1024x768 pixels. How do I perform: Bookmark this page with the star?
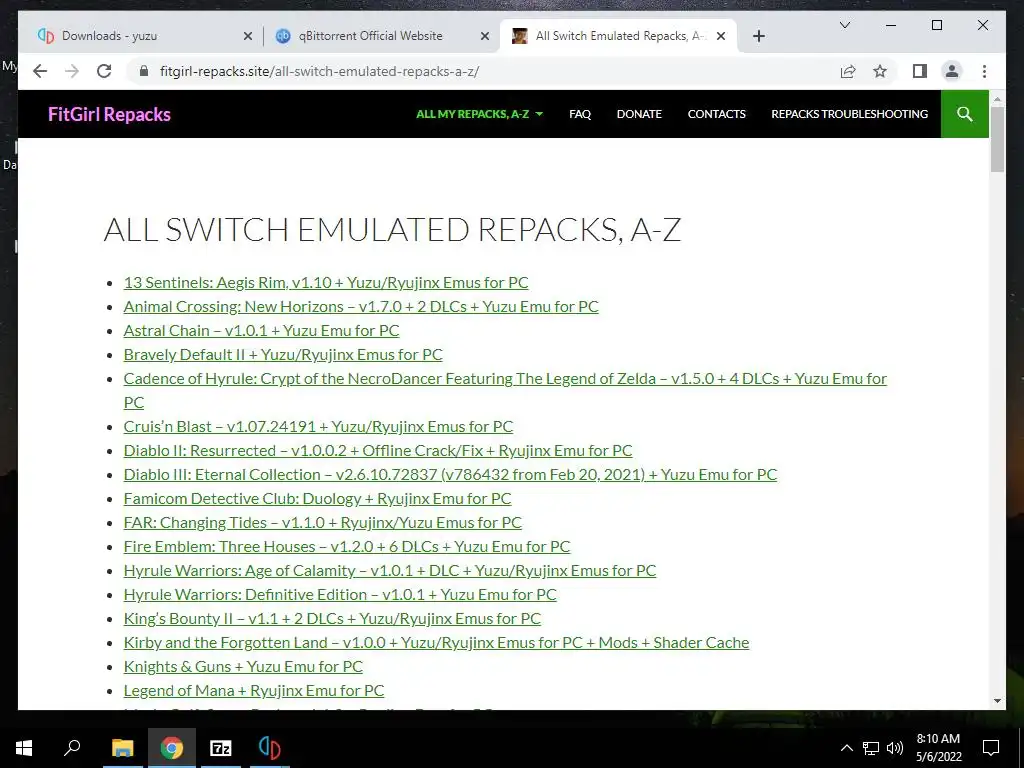pos(880,71)
